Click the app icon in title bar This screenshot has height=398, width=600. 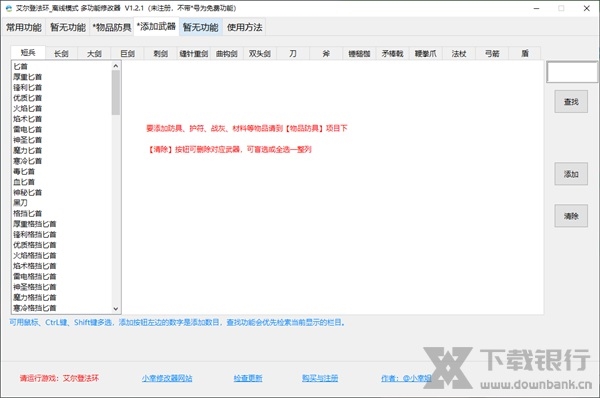[x=8, y=8]
